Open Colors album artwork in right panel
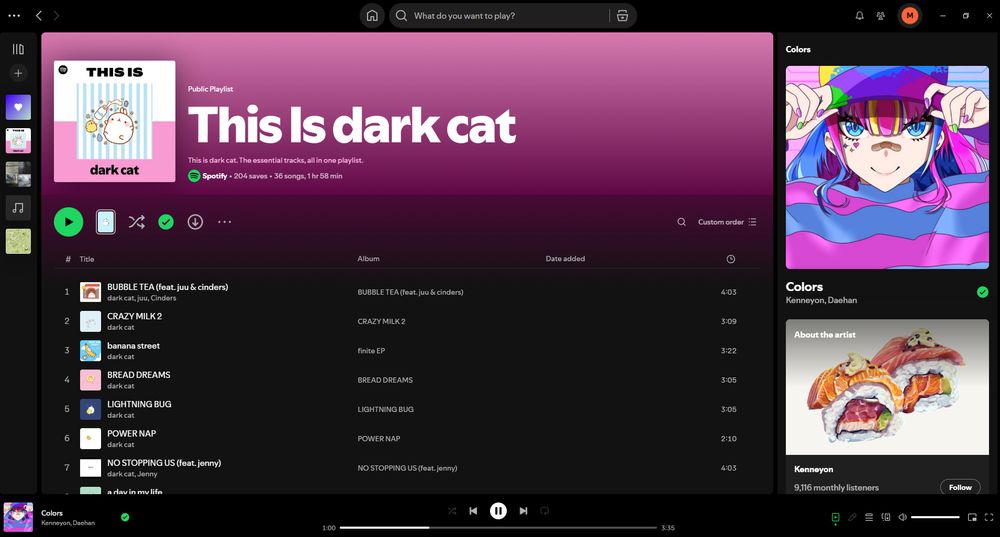 point(887,167)
